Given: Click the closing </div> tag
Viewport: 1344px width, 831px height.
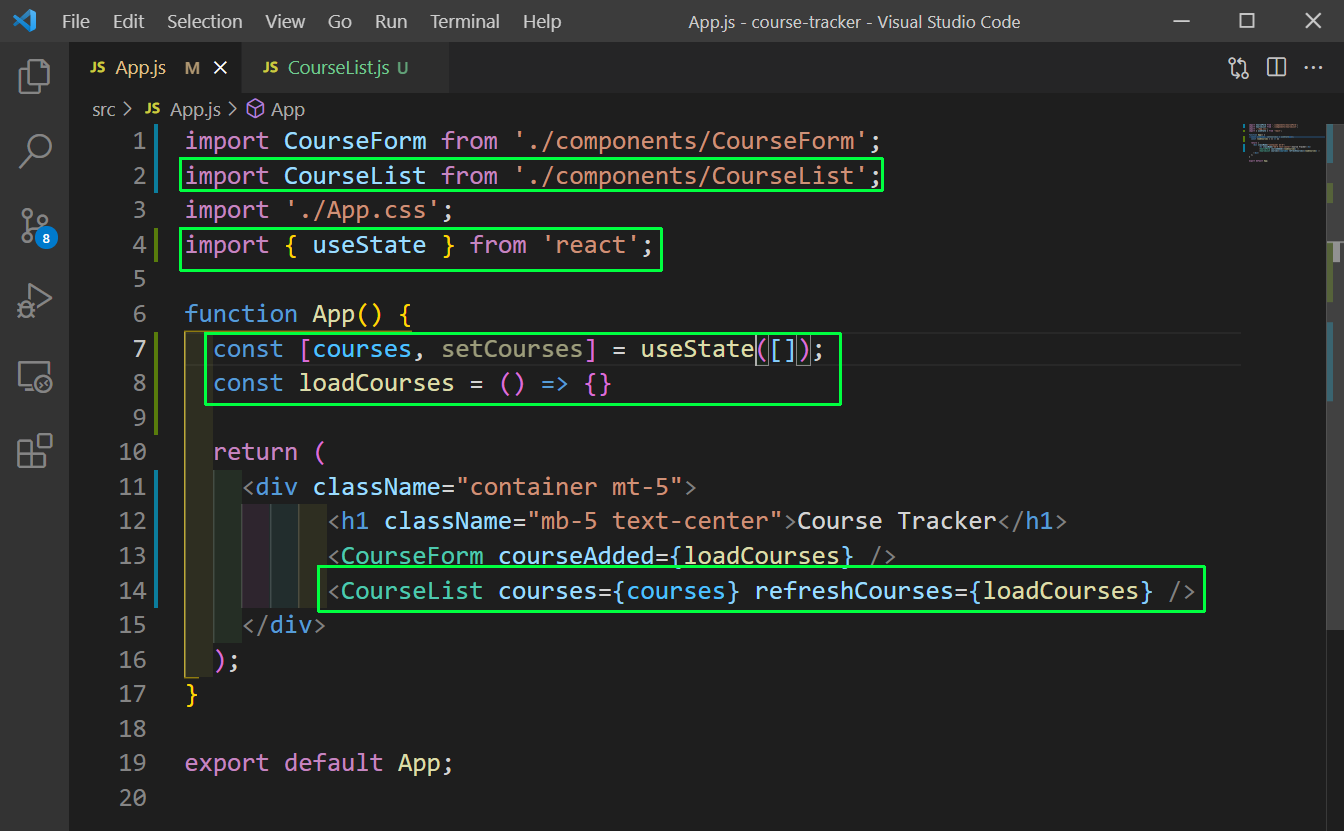Looking at the screenshot, I should [x=284, y=625].
